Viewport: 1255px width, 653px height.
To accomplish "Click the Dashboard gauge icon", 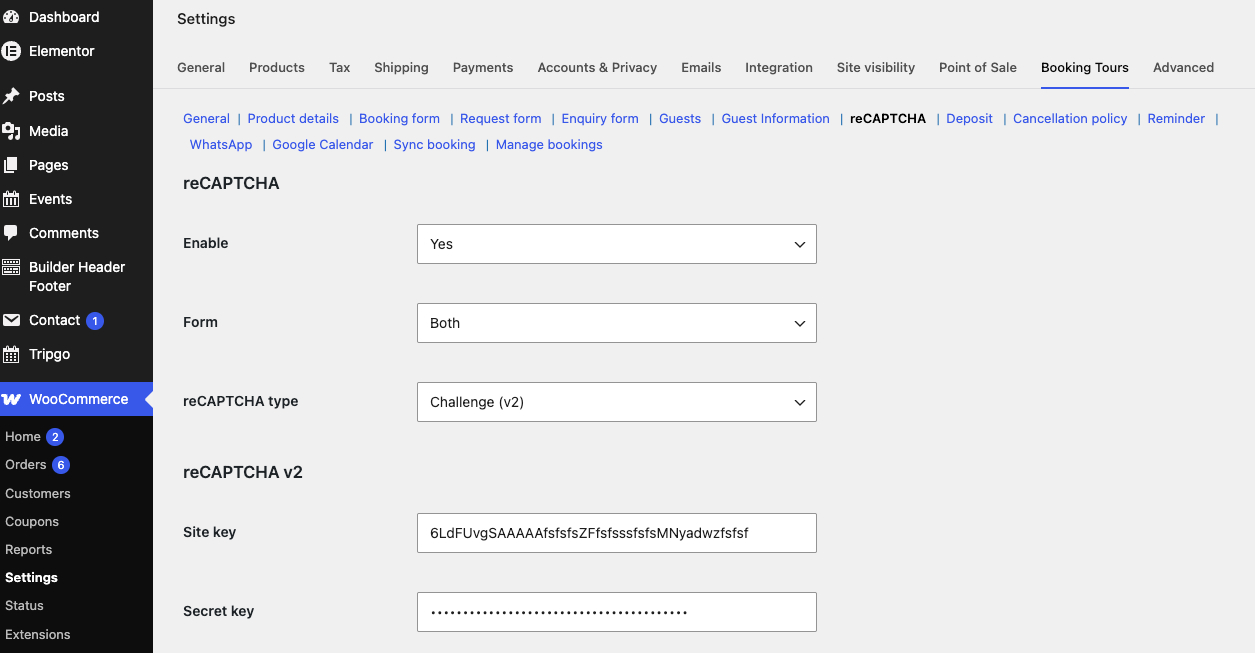I will pos(11,17).
